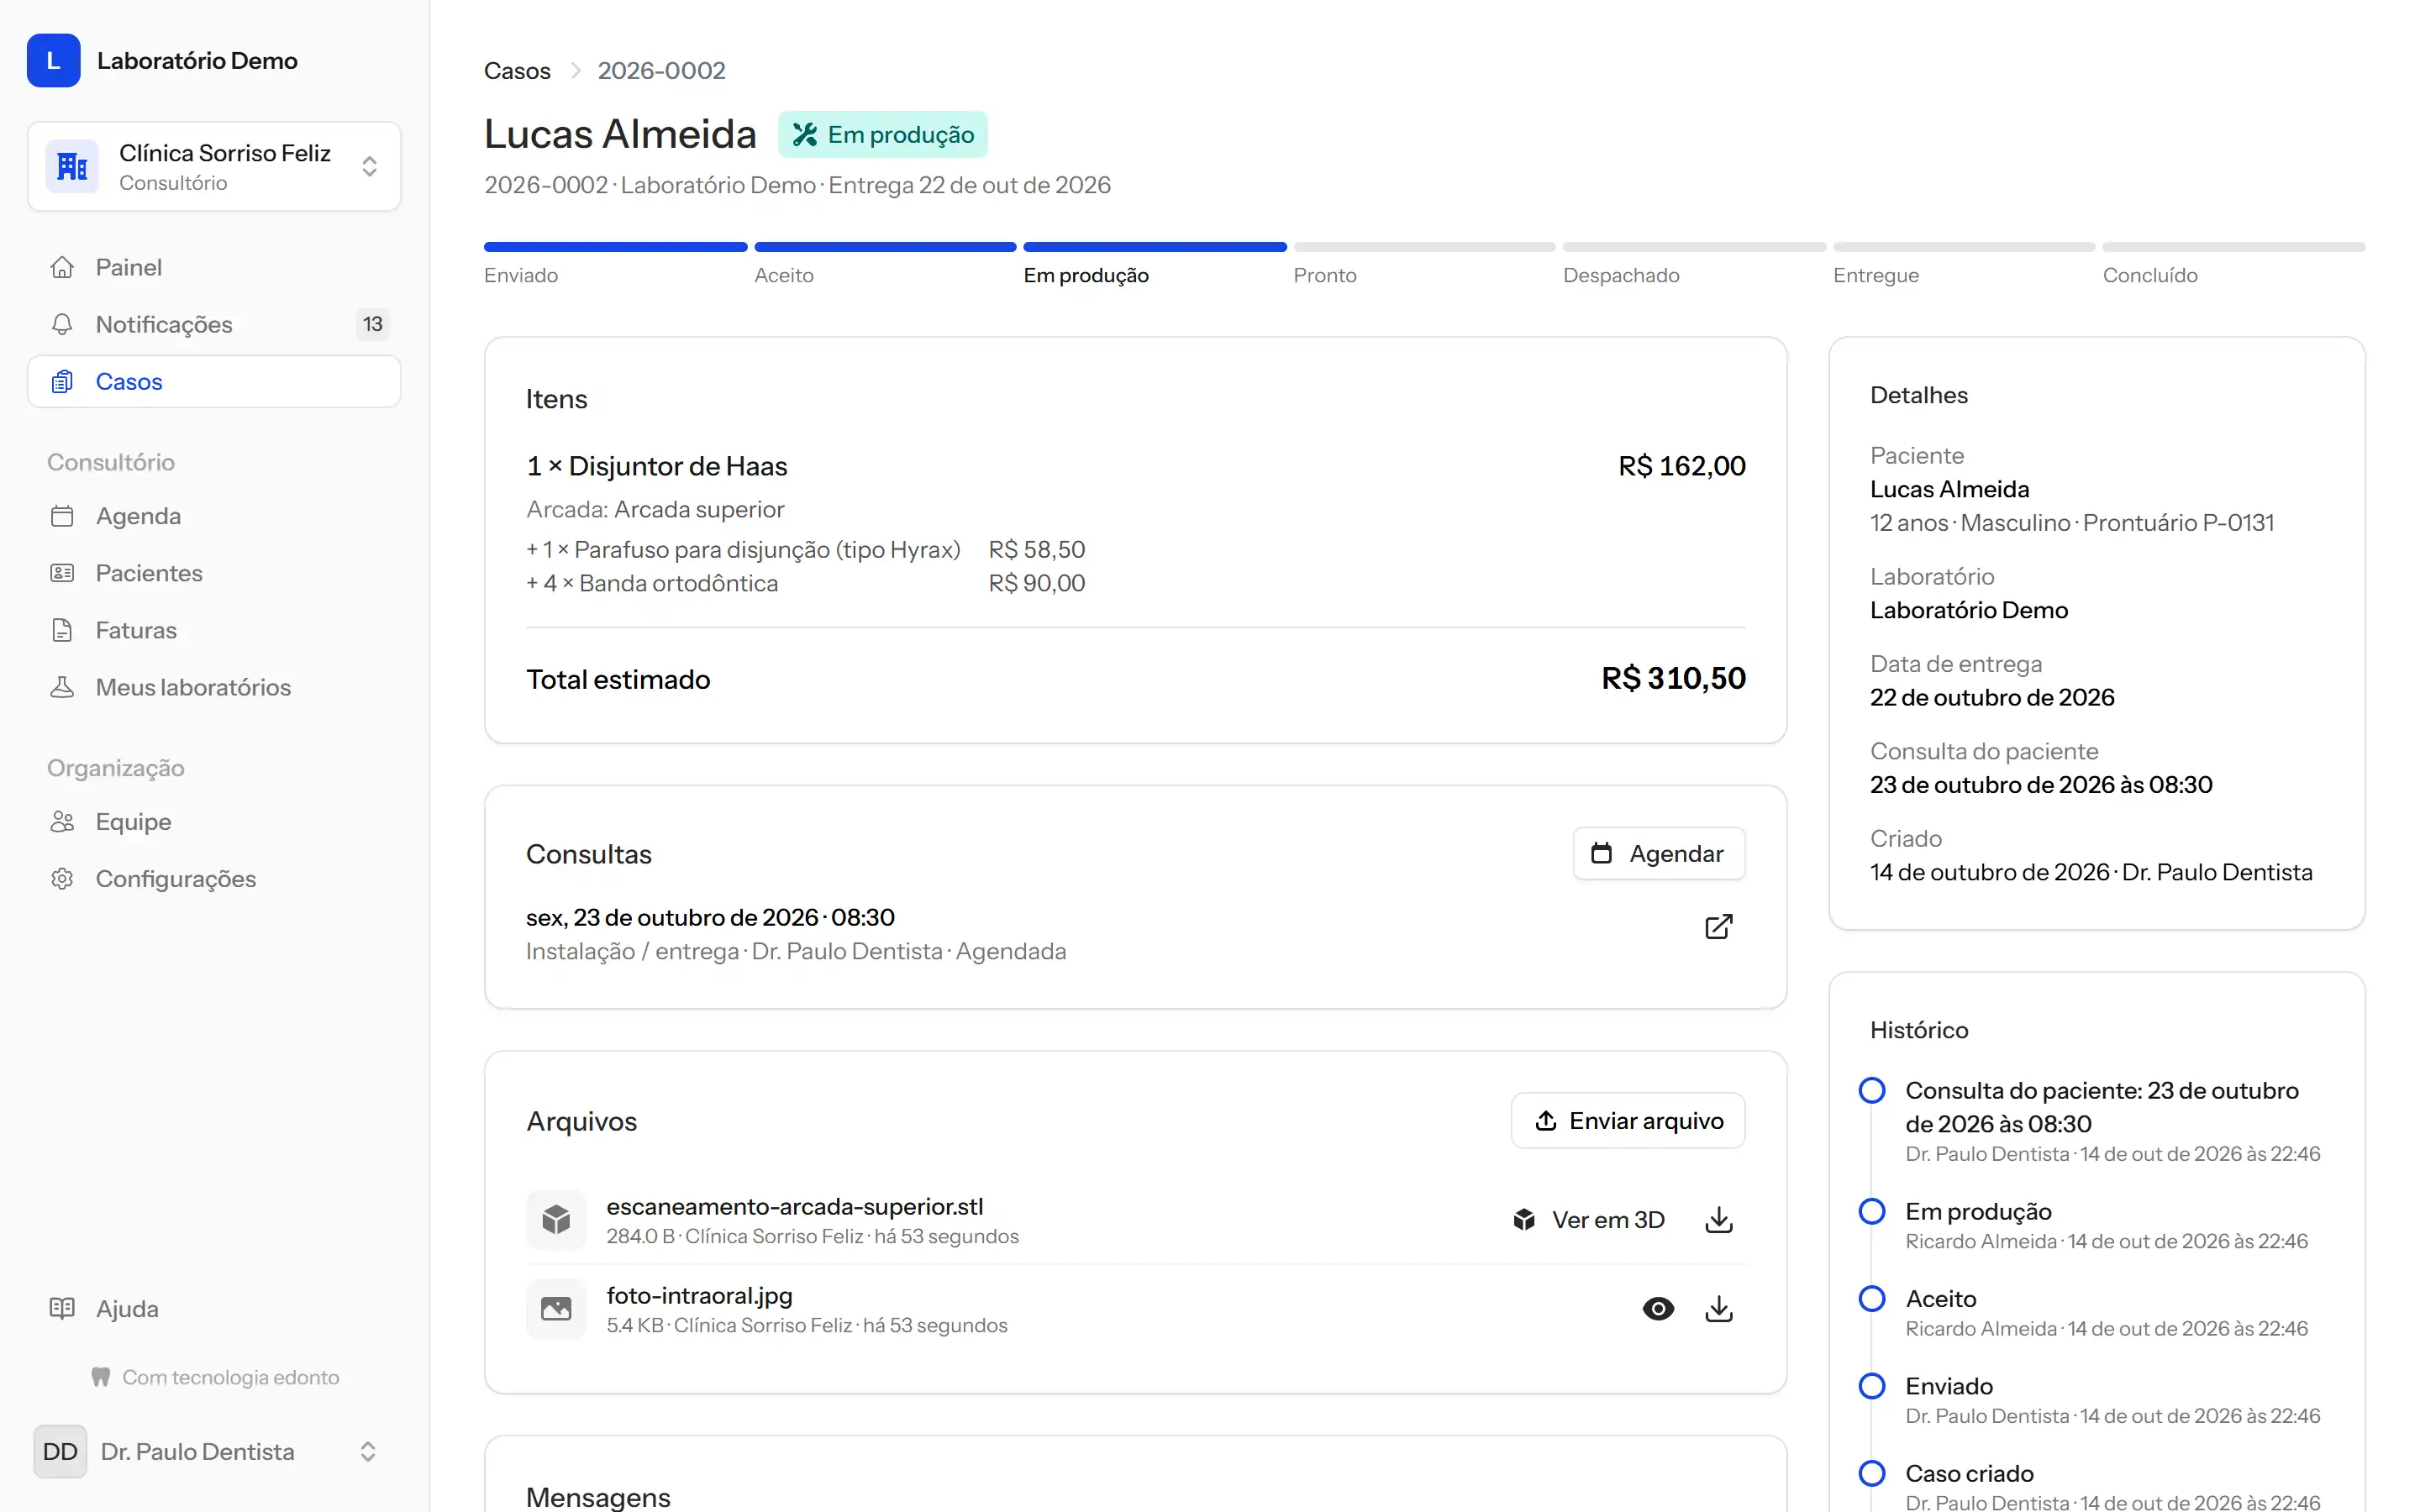Click the Em produção progress step bar
Screen dimensions: 2420x1512
(x=1155, y=247)
